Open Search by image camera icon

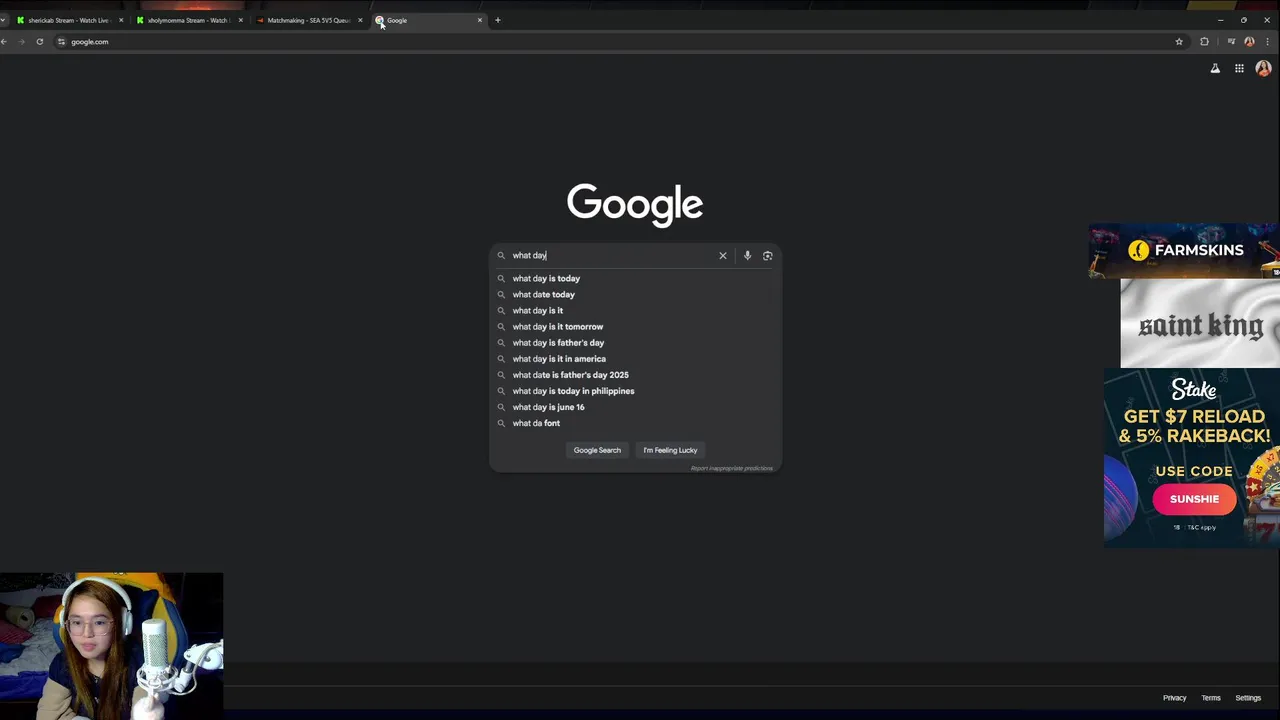click(x=768, y=256)
